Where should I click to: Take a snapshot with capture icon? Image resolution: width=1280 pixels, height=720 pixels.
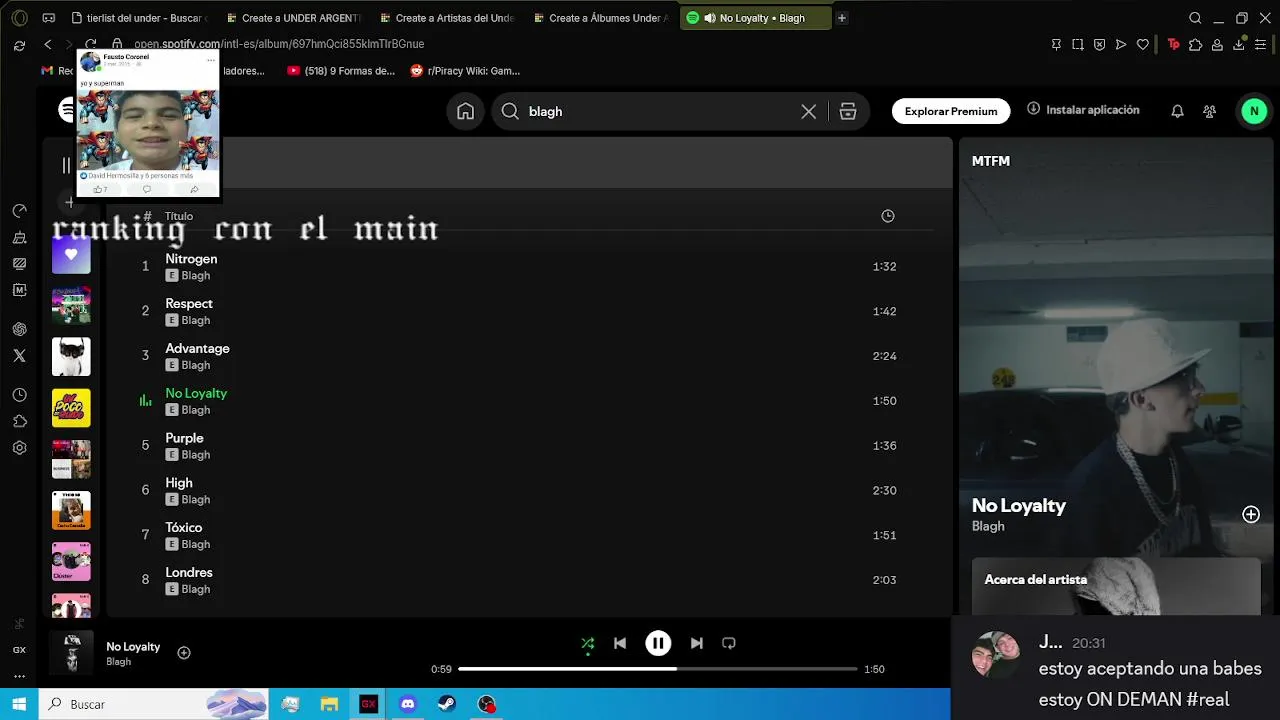(x=1078, y=44)
